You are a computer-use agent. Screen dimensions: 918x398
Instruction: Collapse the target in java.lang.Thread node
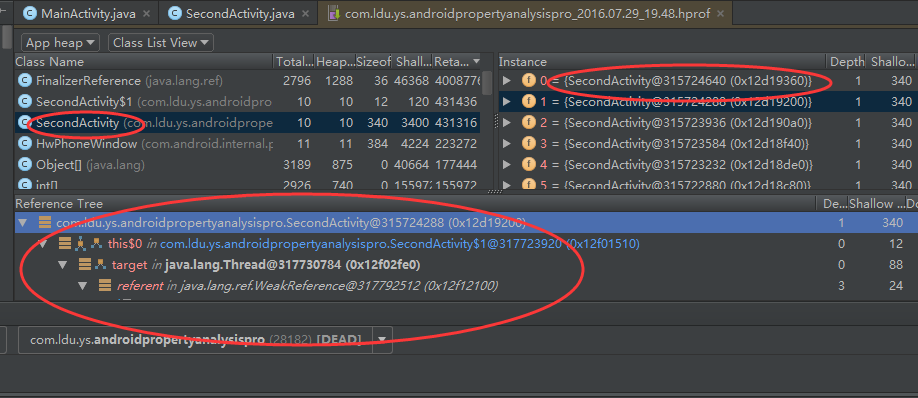click(63, 265)
